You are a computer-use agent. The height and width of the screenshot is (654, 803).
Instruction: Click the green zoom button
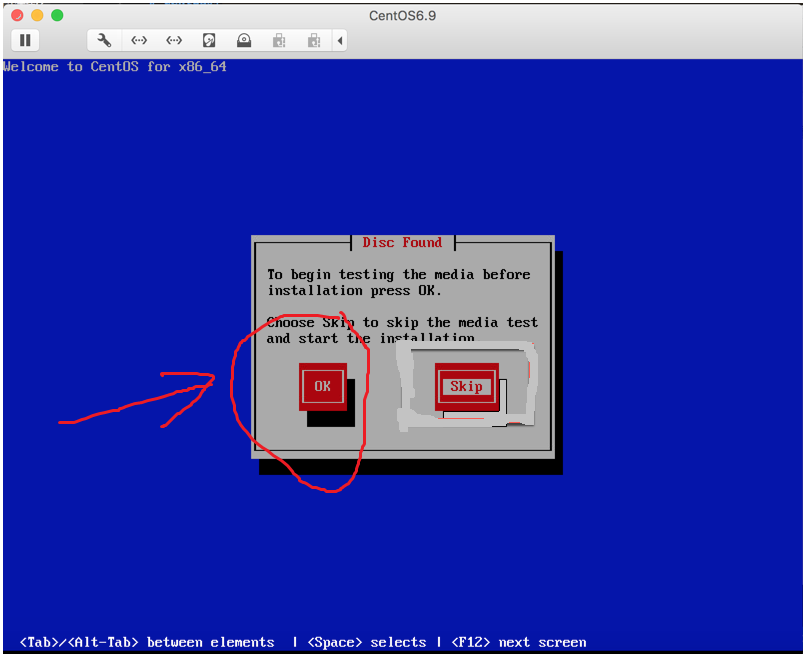pyautogui.click(x=57, y=16)
